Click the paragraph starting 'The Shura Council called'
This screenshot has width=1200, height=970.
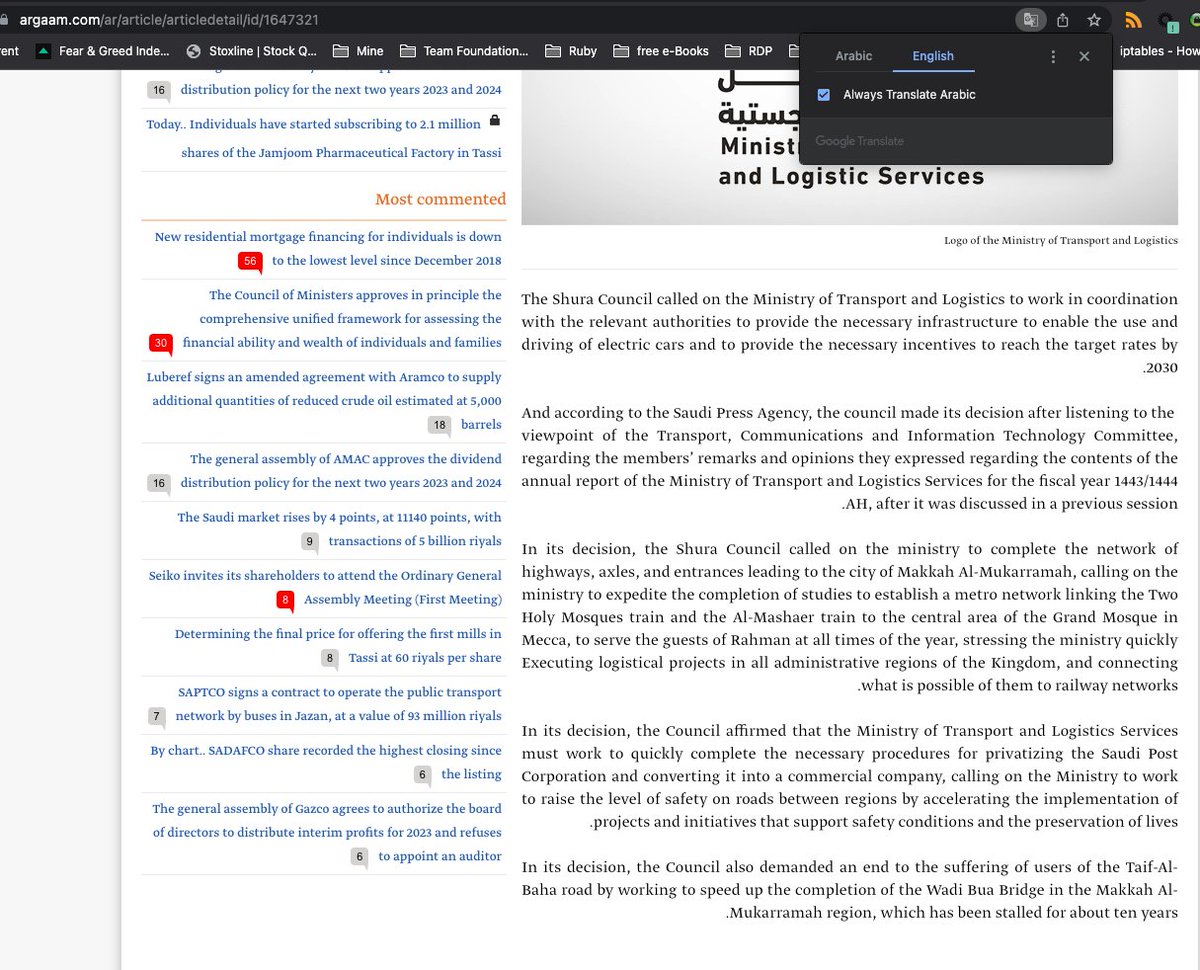(850, 333)
